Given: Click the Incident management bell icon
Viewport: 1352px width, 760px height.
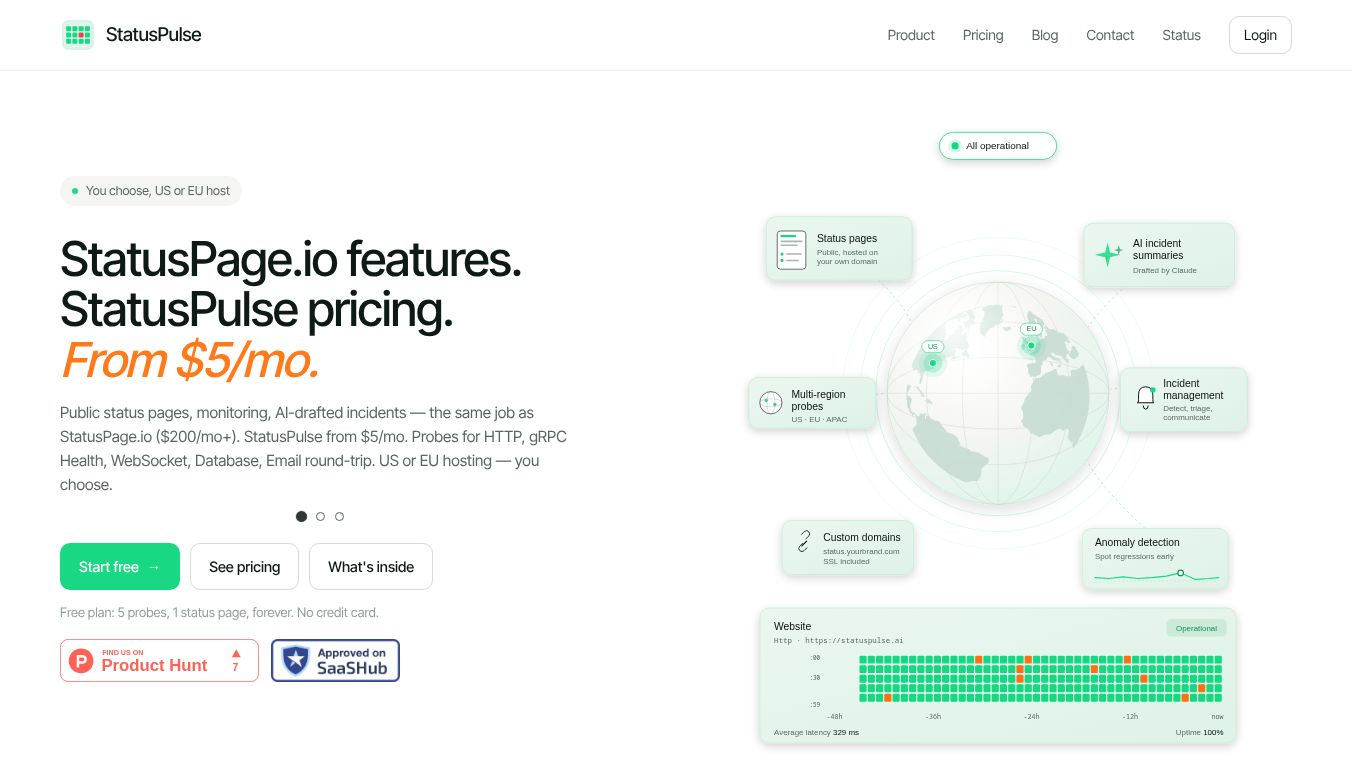Looking at the screenshot, I should 1146,397.
